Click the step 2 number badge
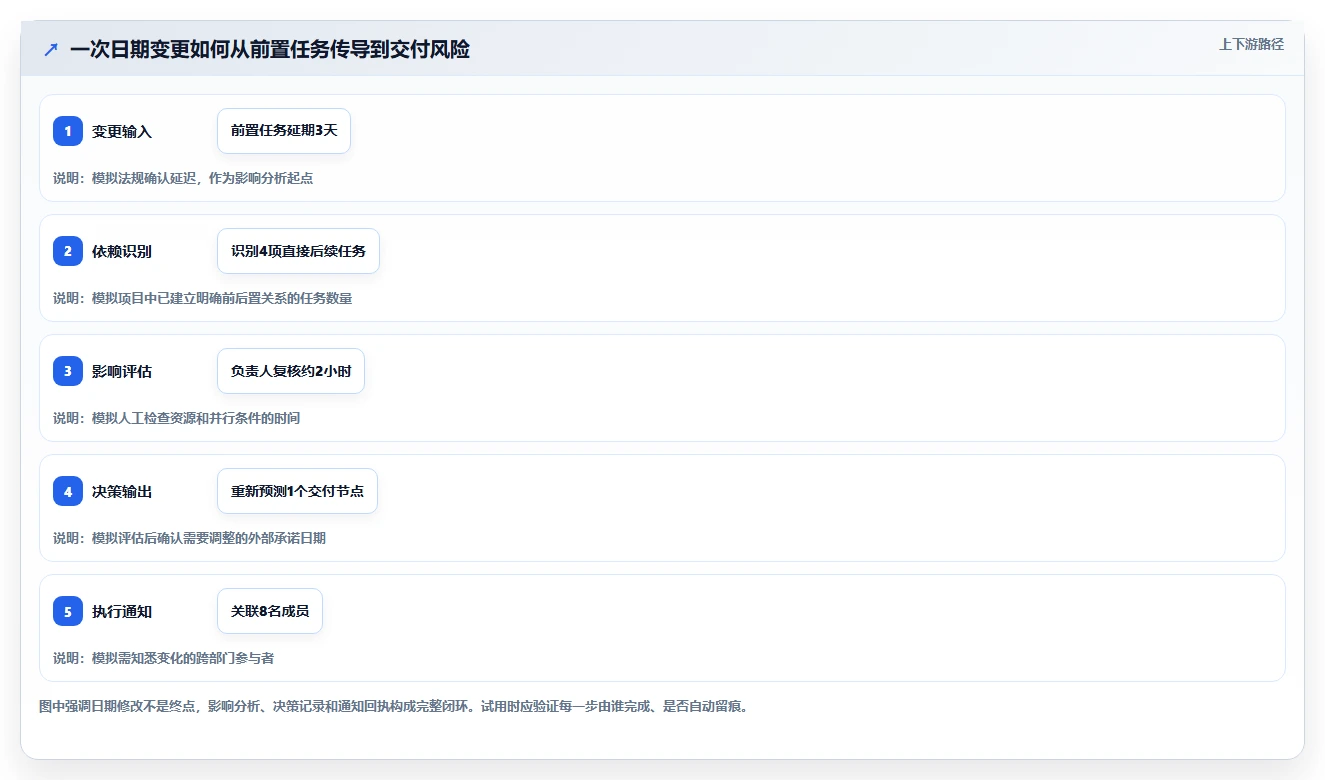The height and width of the screenshot is (780, 1325). click(x=68, y=251)
